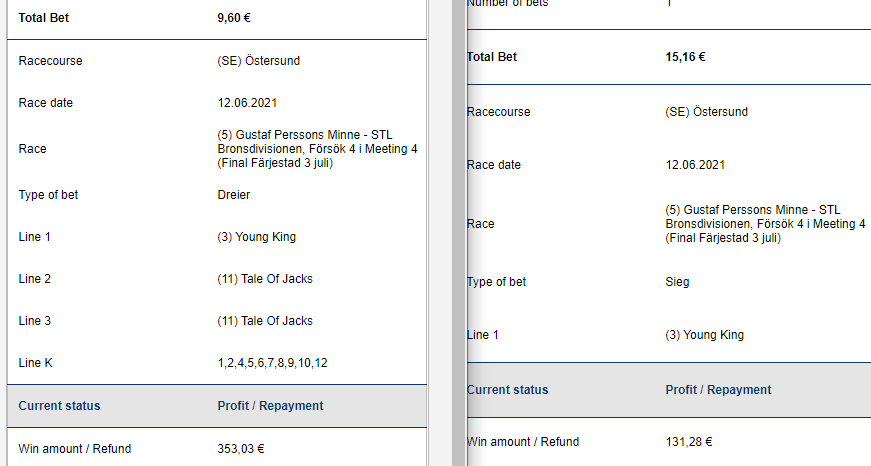Click the 9,60 € total bet amount
The height and width of the screenshot is (466, 871).
[x=234, y=18]
